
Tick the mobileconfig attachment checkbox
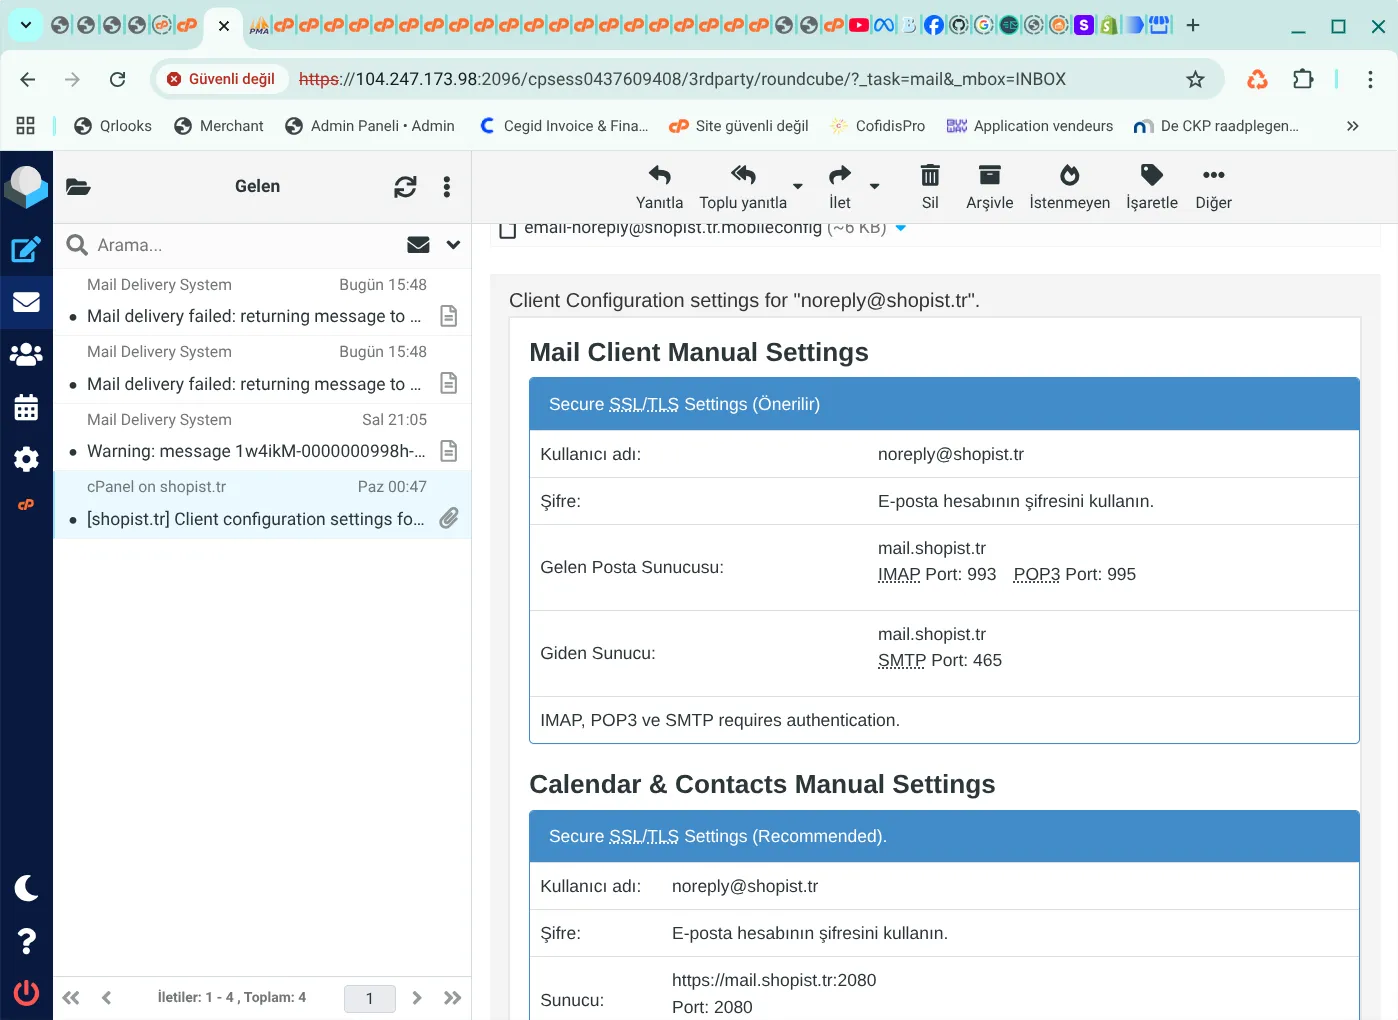tap(508, 229)
